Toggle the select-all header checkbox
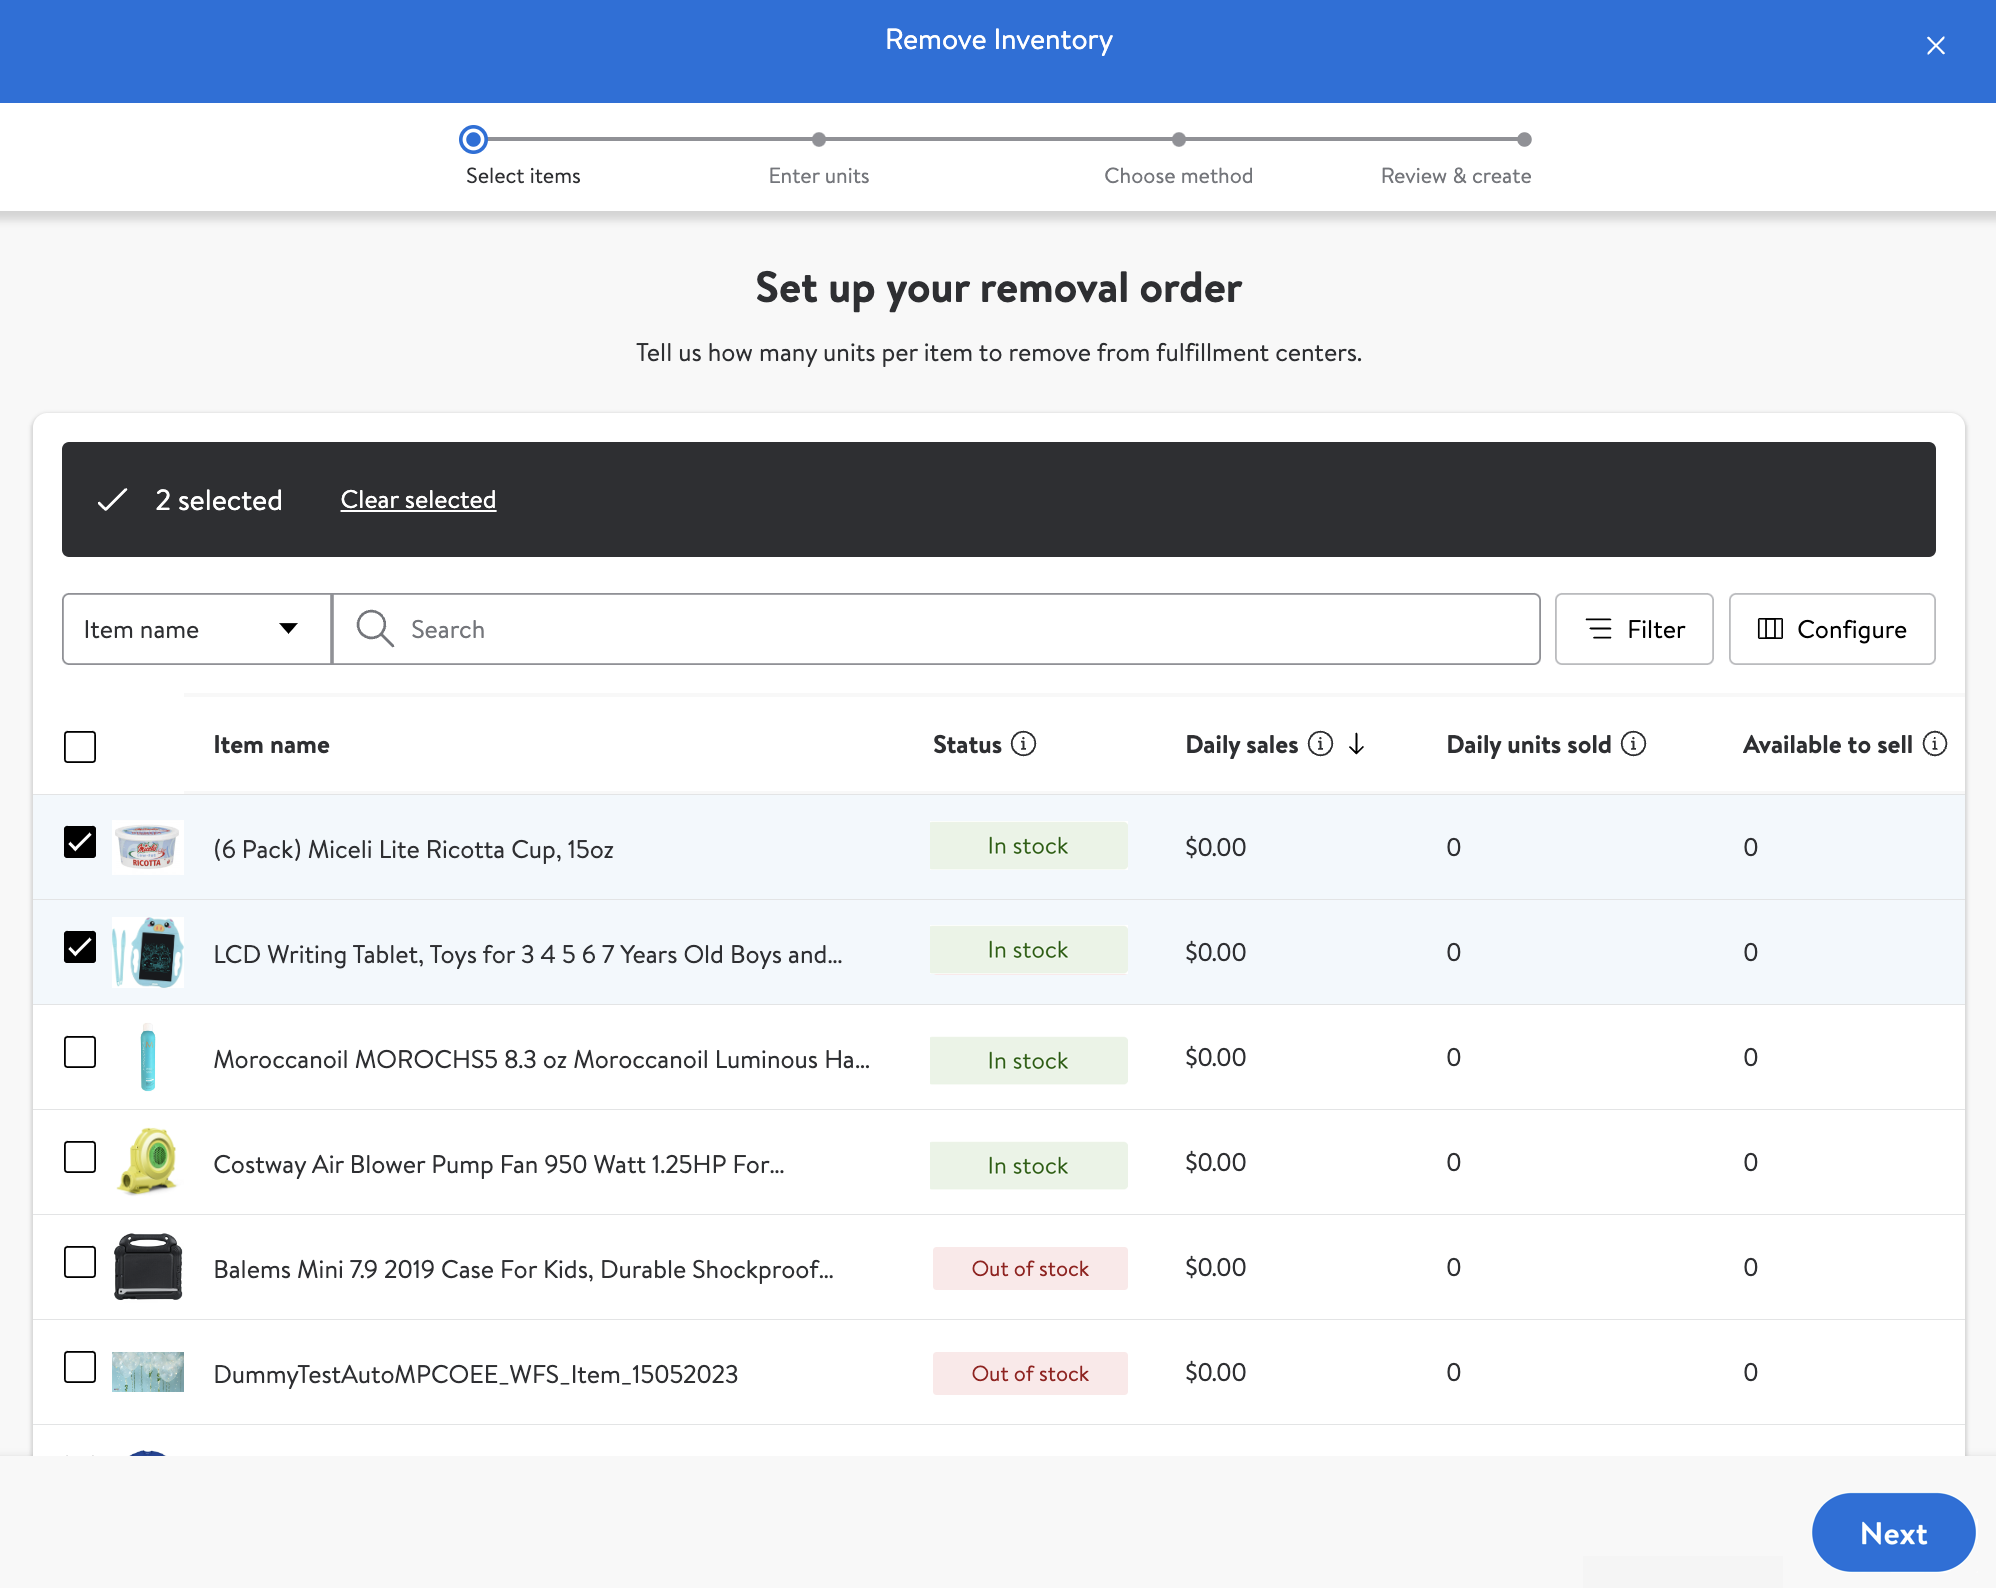 pos(80,747)
